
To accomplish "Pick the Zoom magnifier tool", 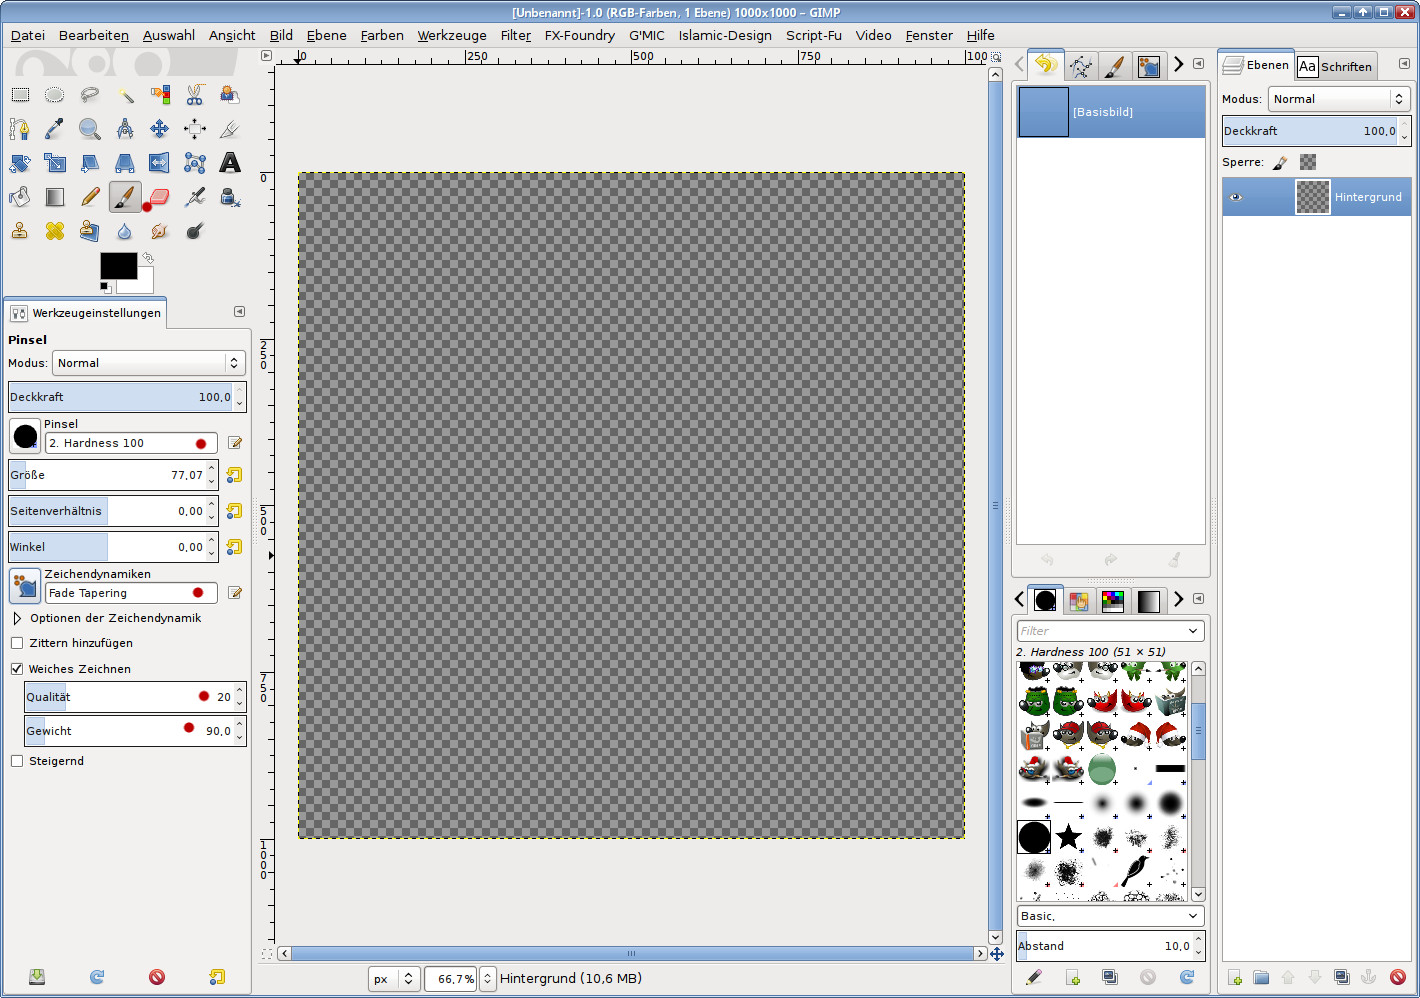I will coord(90,129).
